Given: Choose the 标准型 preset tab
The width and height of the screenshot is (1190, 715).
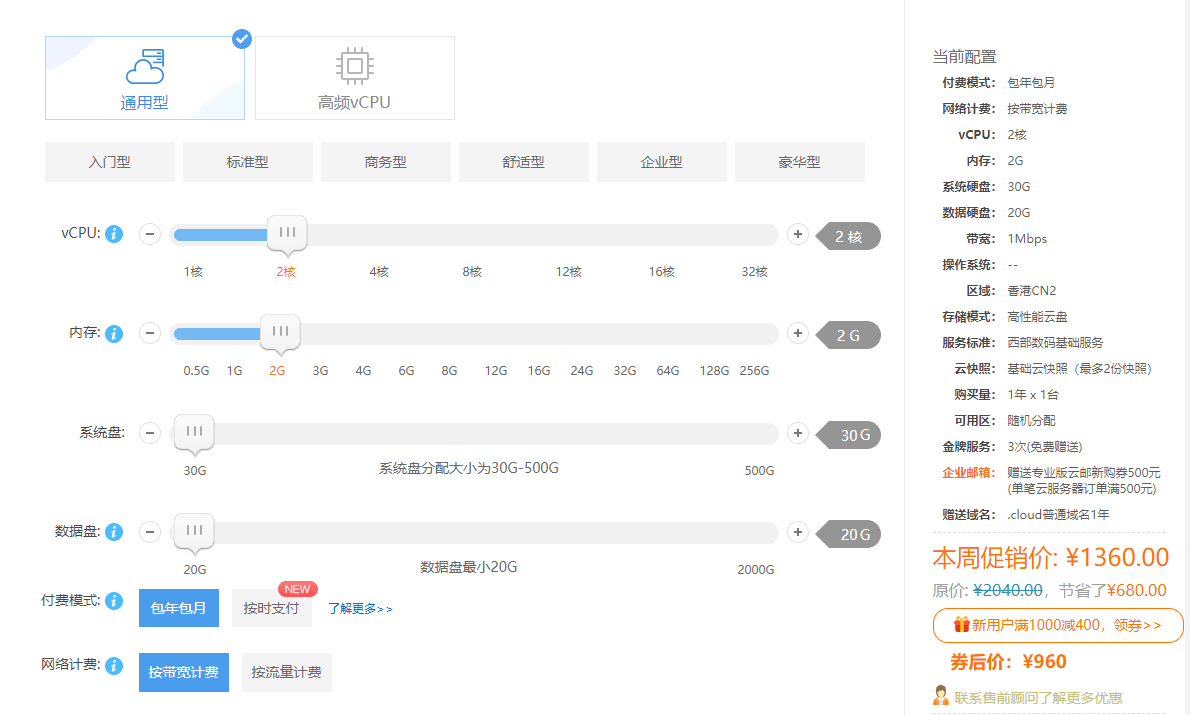Looking at the screenshot, I should tap(248, 162).
